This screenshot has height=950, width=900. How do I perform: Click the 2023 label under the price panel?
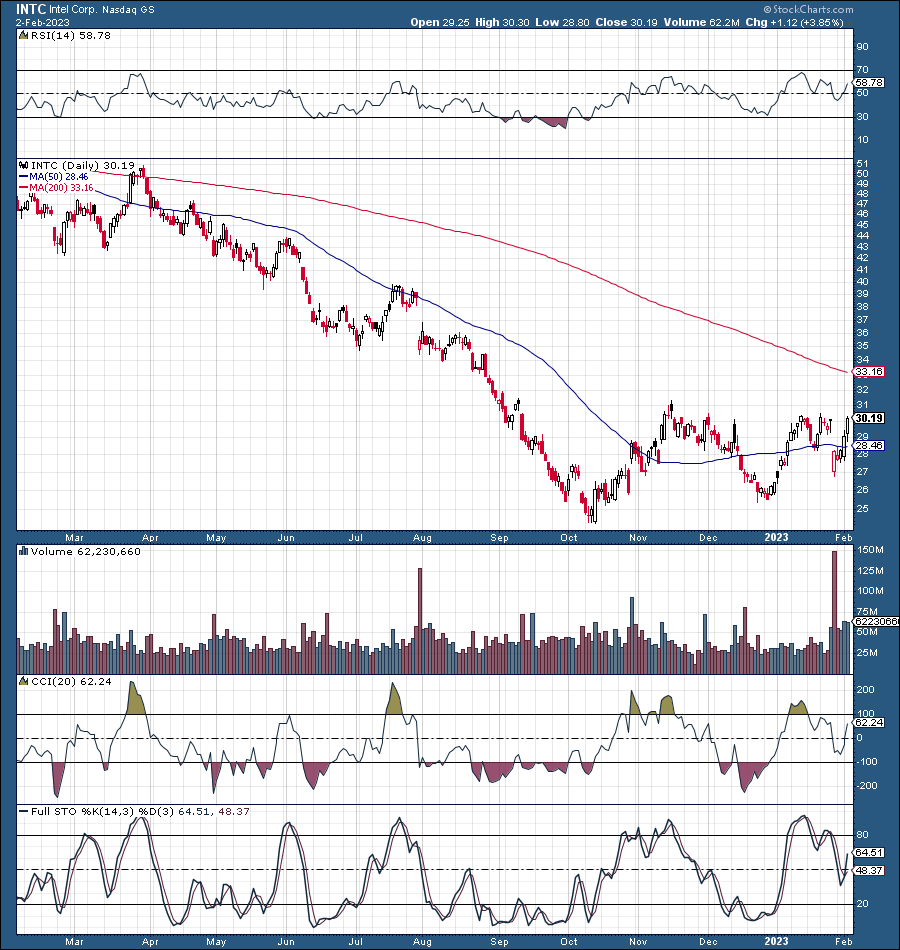tap(776, 537)
